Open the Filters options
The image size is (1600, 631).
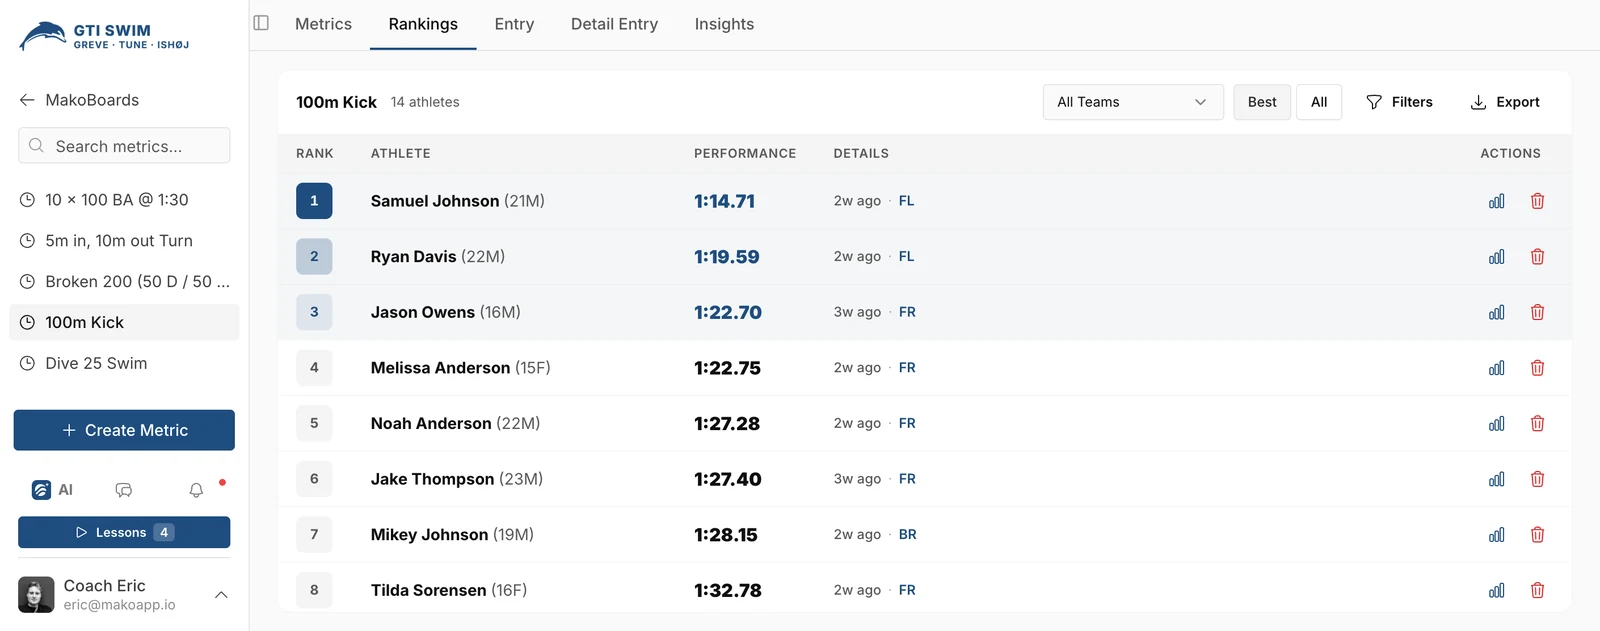[x=1399, y=102]
